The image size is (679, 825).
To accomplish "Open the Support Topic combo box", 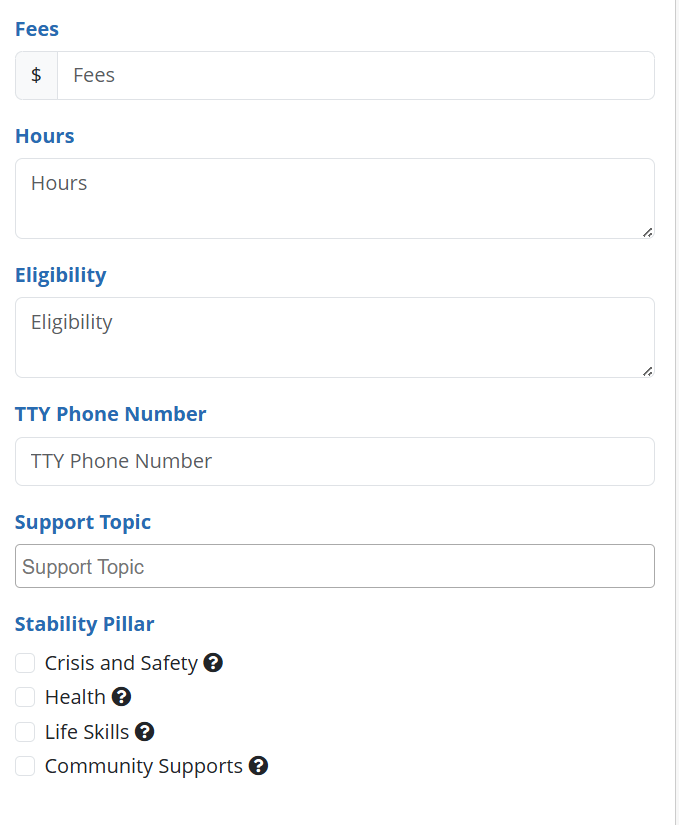I will click(x=334, y=566).
